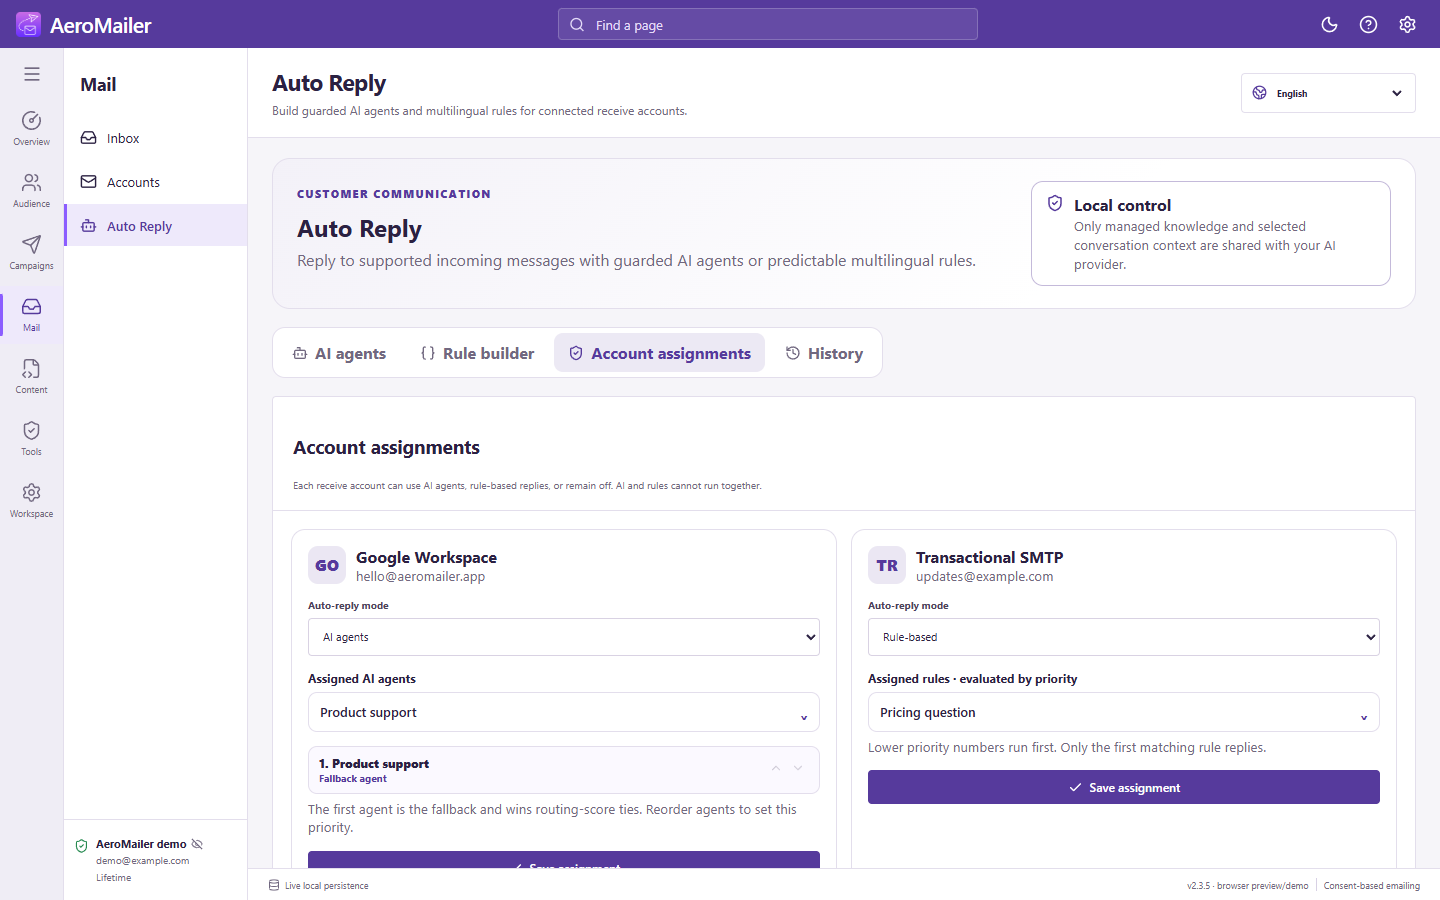The height and width of the screenshot is (900, 1440).
Task: Switch to the Rule builder tab
Action: tap(477, 353)
